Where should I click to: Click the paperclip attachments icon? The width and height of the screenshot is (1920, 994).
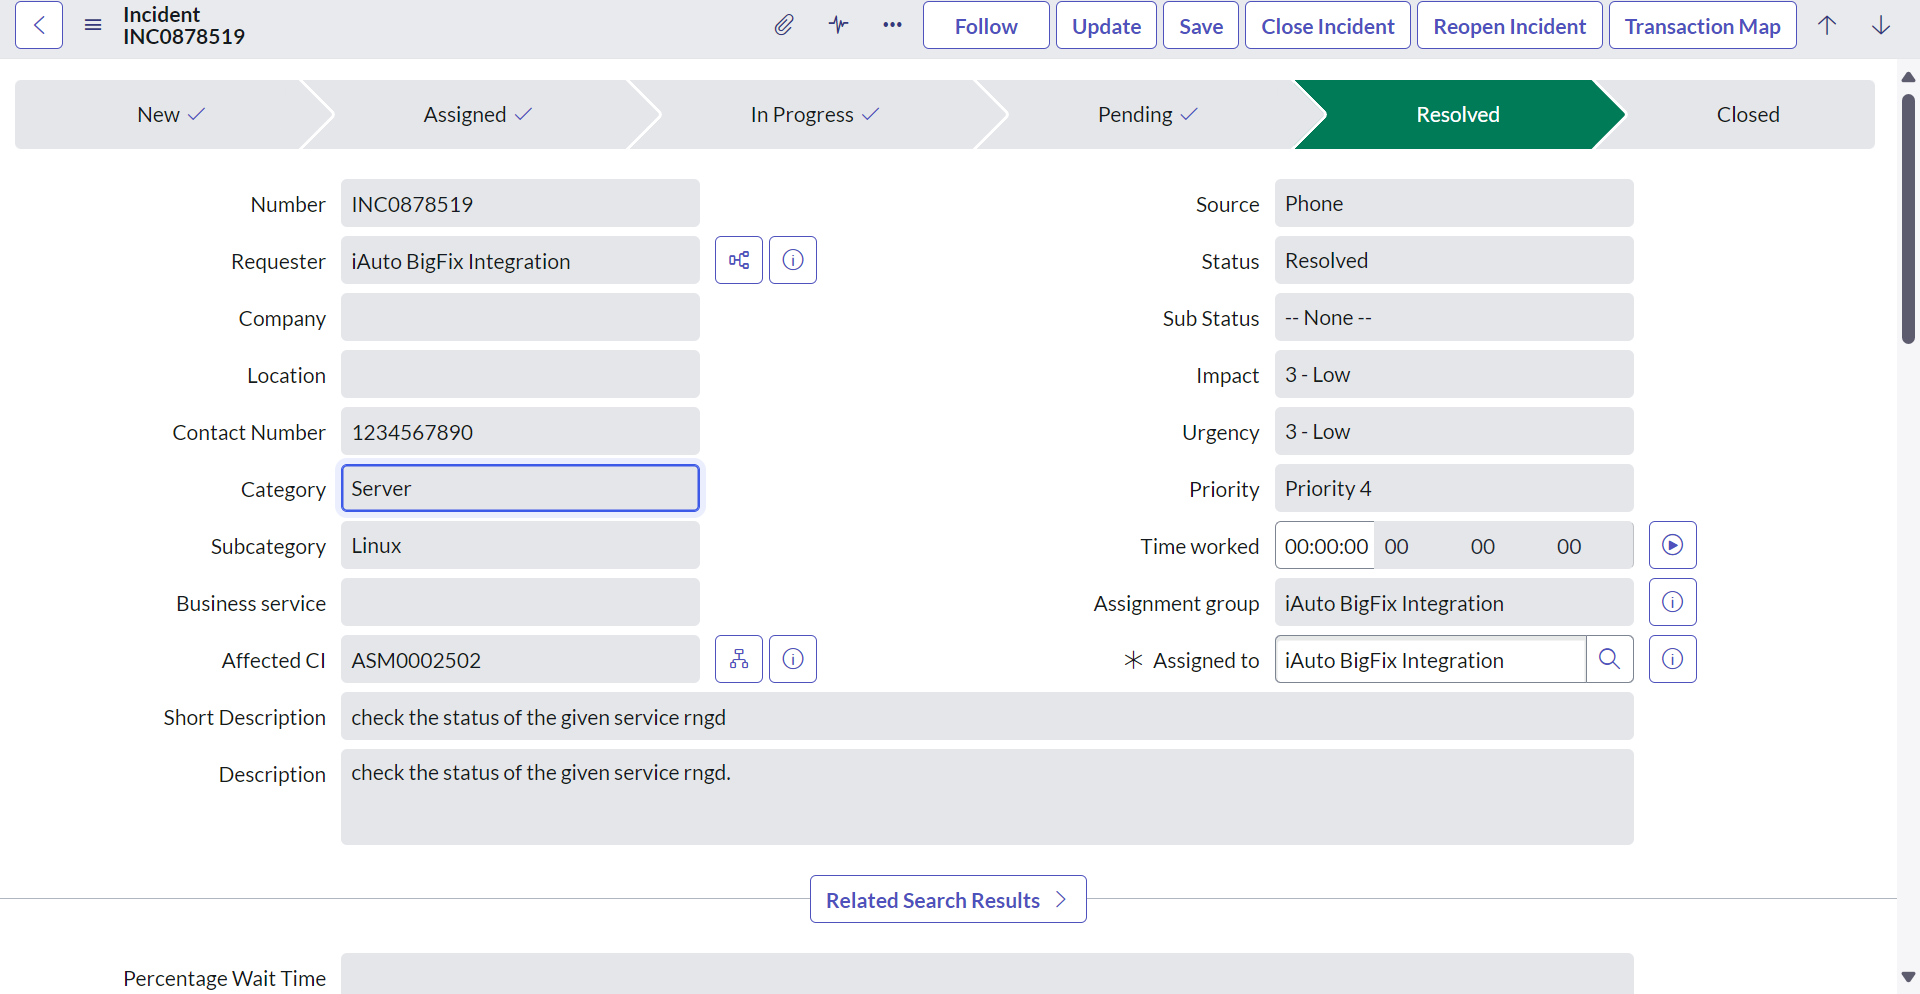[x=784, y=25]
